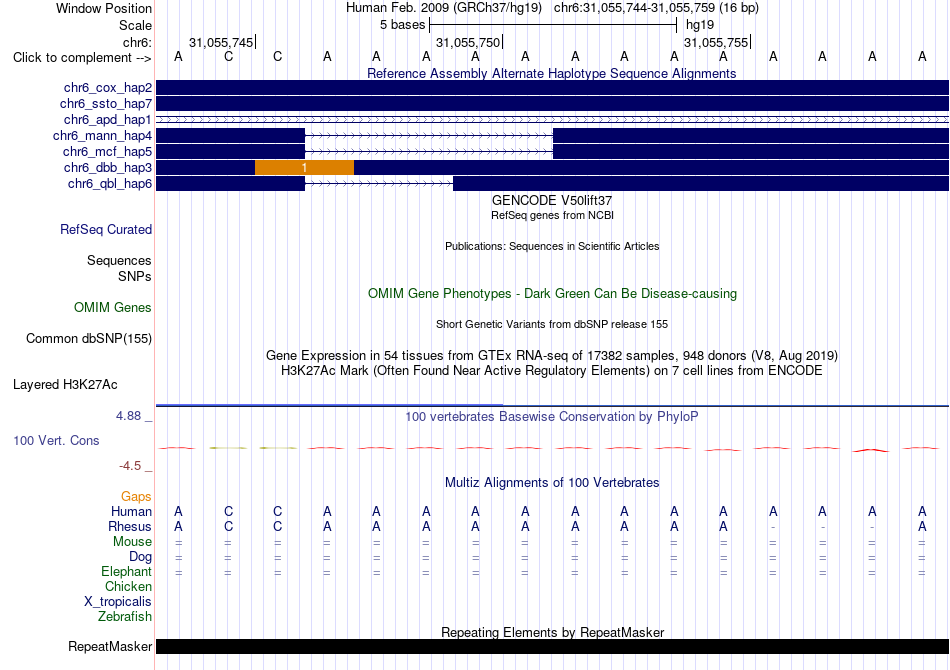The height and width of the screenshot is (670, 950).
Task: Click the SNPs track label
Action: [135, 276]
